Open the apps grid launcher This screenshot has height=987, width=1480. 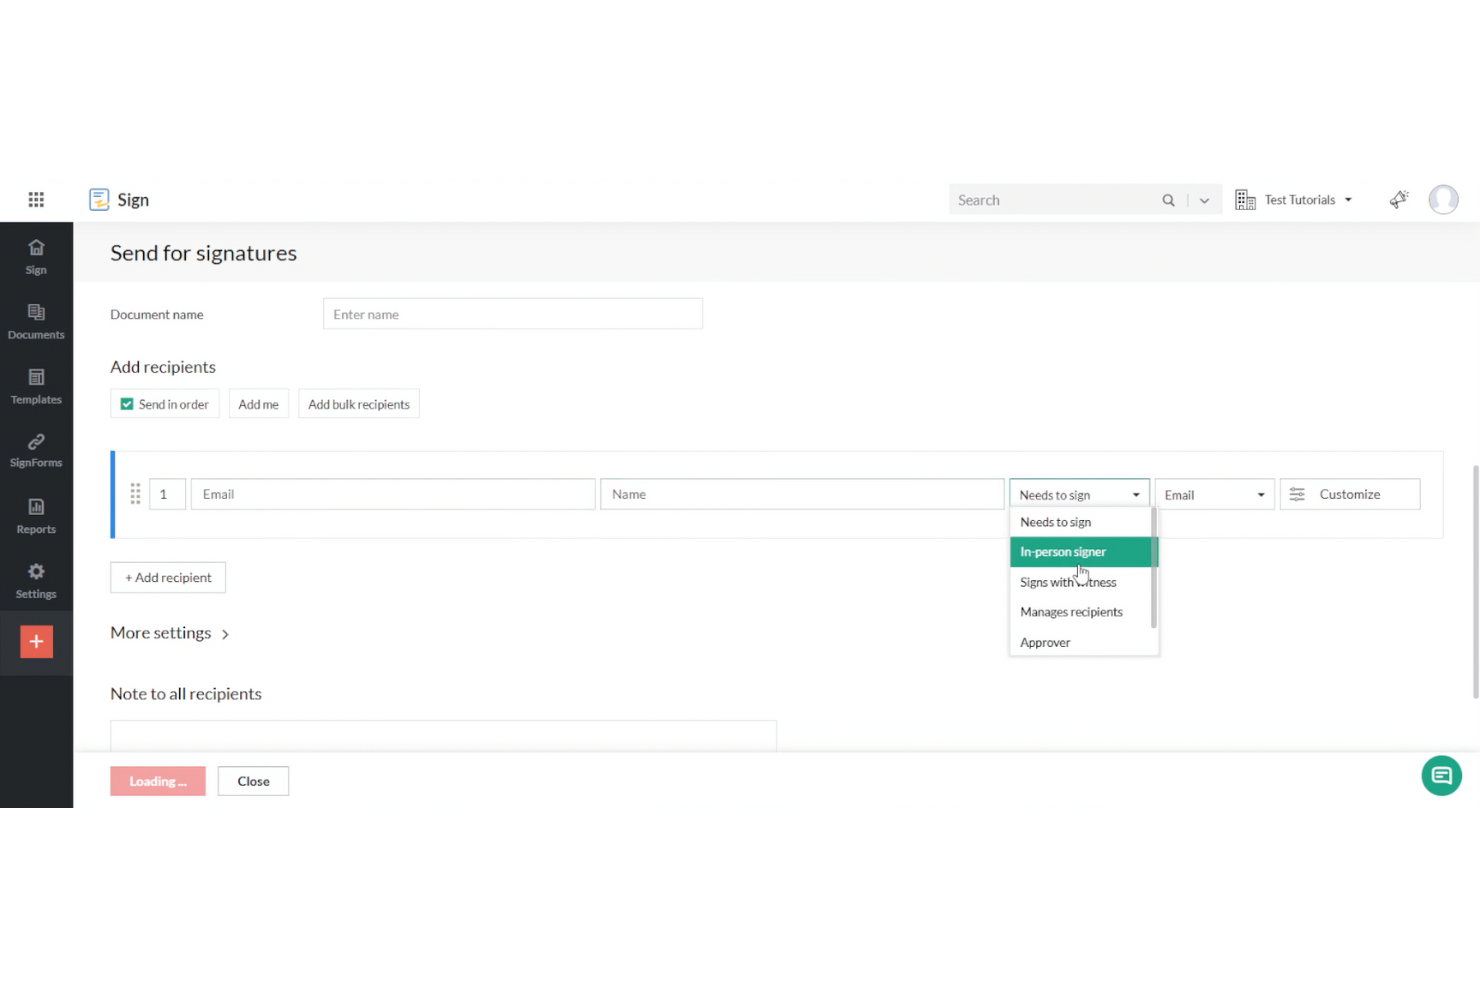(36, 199)
